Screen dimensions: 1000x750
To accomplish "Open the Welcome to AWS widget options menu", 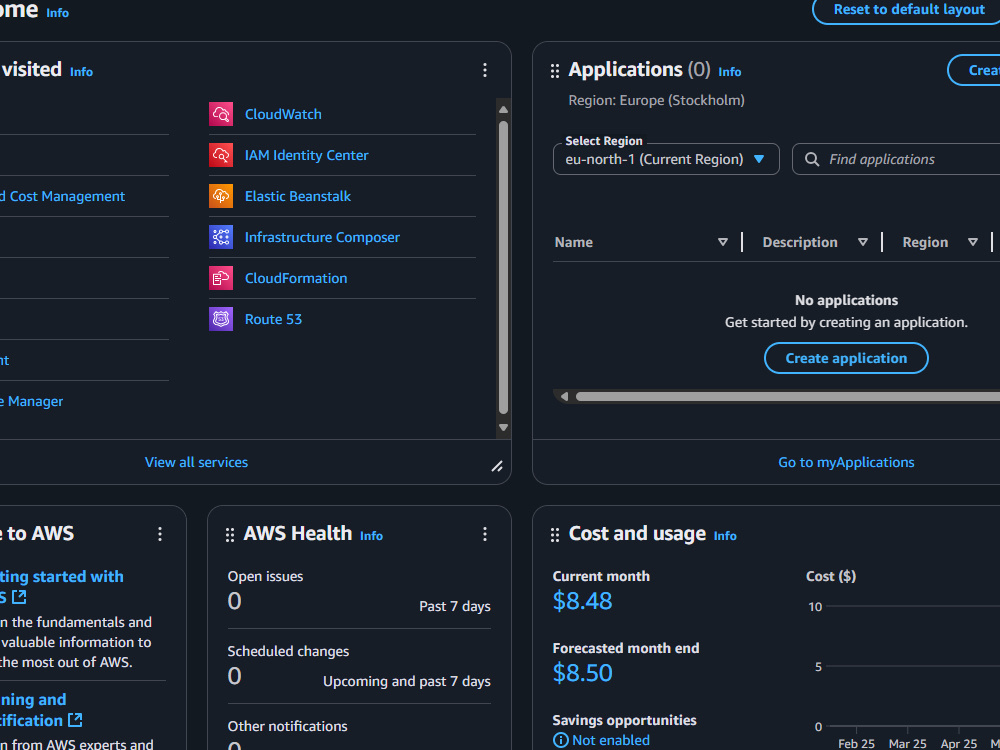I will tap(160, 534).
